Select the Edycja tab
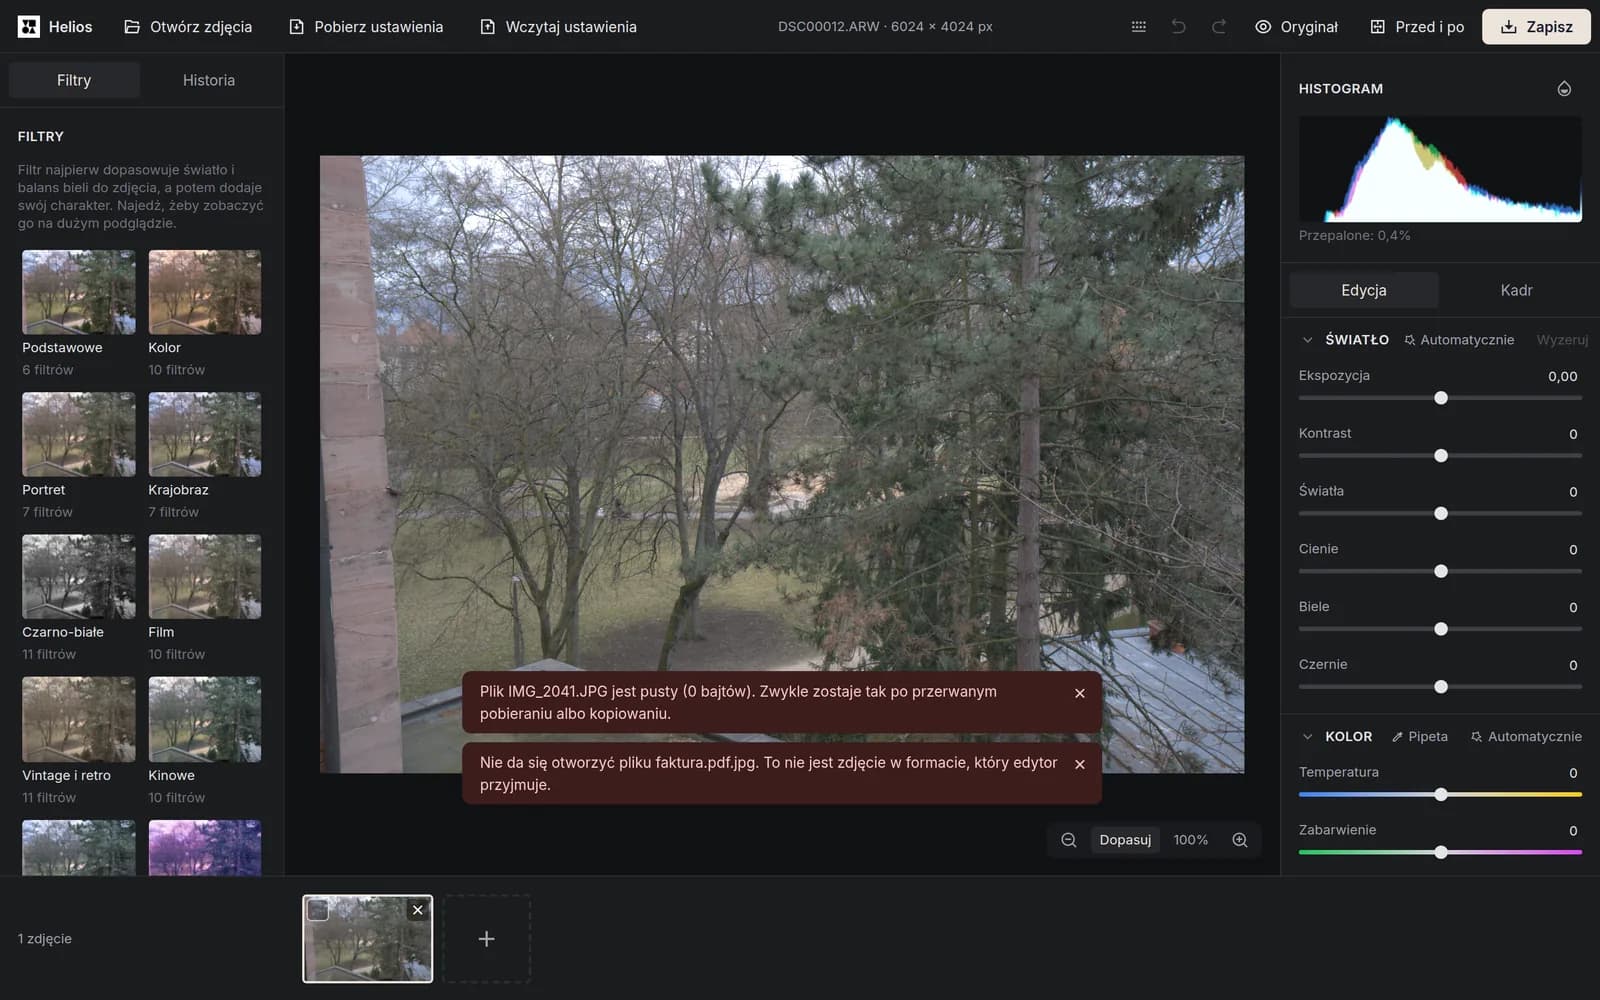The height and width of the screenshot is (1000, 1600). pos(1364,290)
